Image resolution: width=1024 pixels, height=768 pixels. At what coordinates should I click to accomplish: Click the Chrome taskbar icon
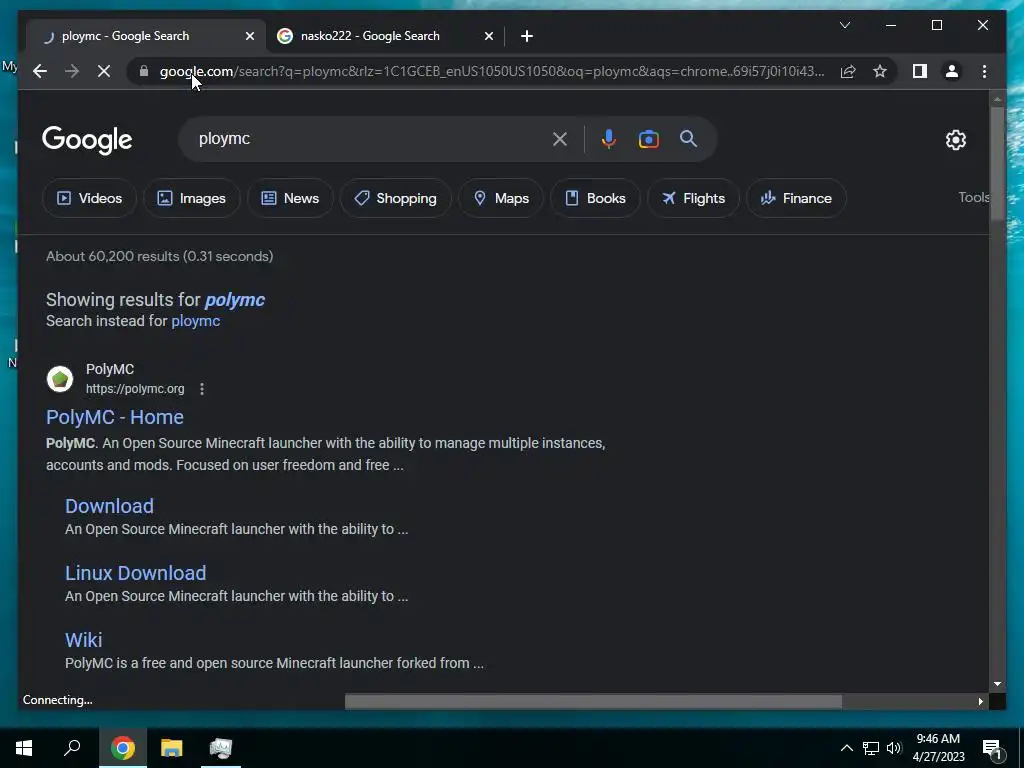click(123, 748)
